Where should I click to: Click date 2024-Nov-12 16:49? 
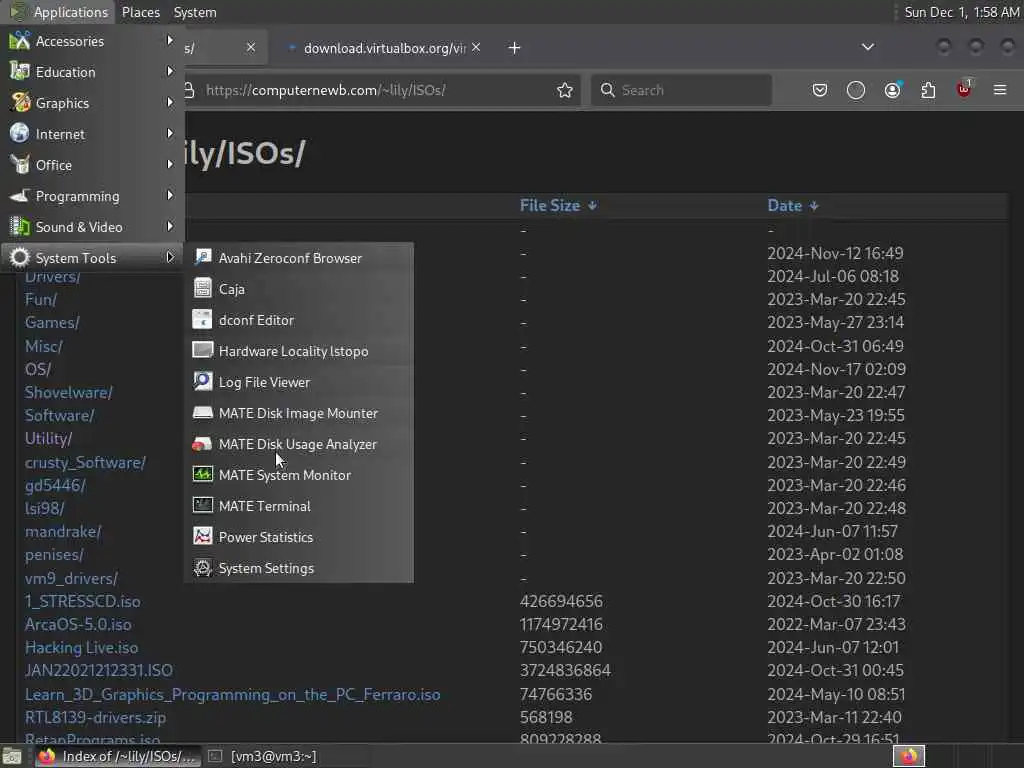tap(835, 253)
